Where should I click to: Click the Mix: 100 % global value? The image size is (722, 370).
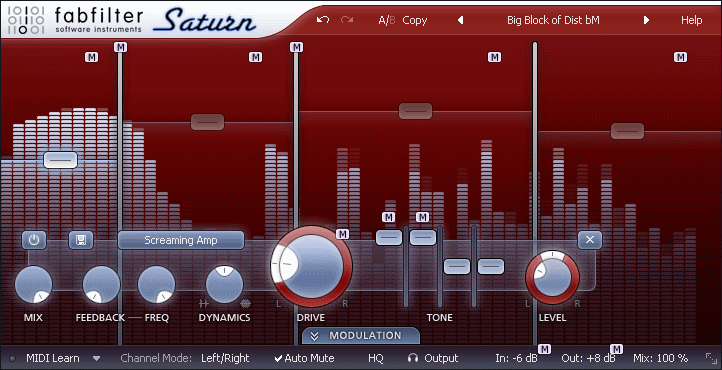pos(661,358)
